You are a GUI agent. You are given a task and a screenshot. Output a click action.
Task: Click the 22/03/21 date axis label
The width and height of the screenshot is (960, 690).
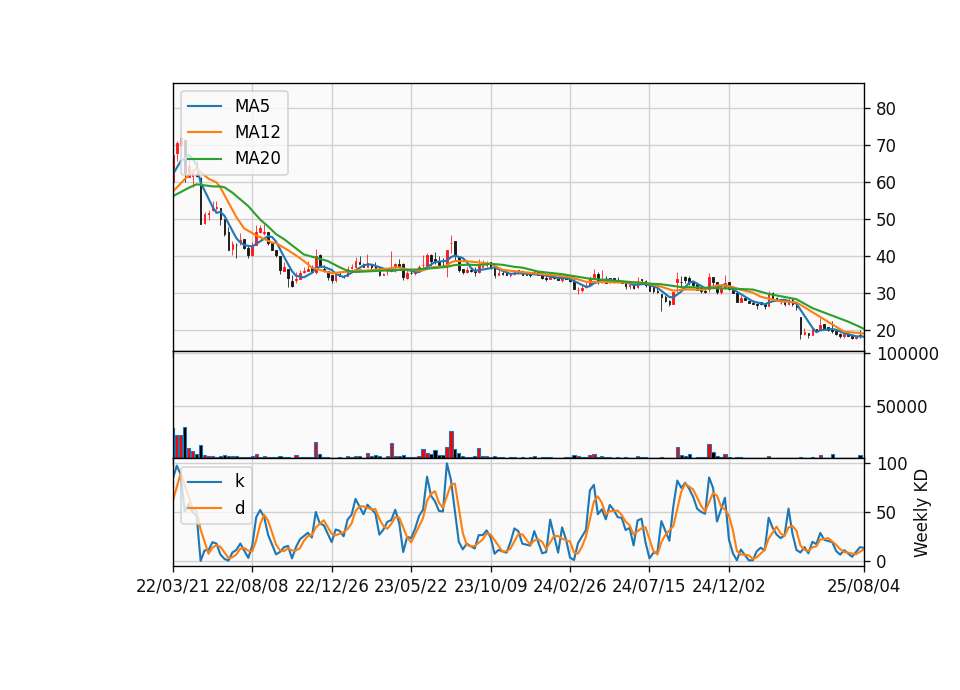(173, 586)
